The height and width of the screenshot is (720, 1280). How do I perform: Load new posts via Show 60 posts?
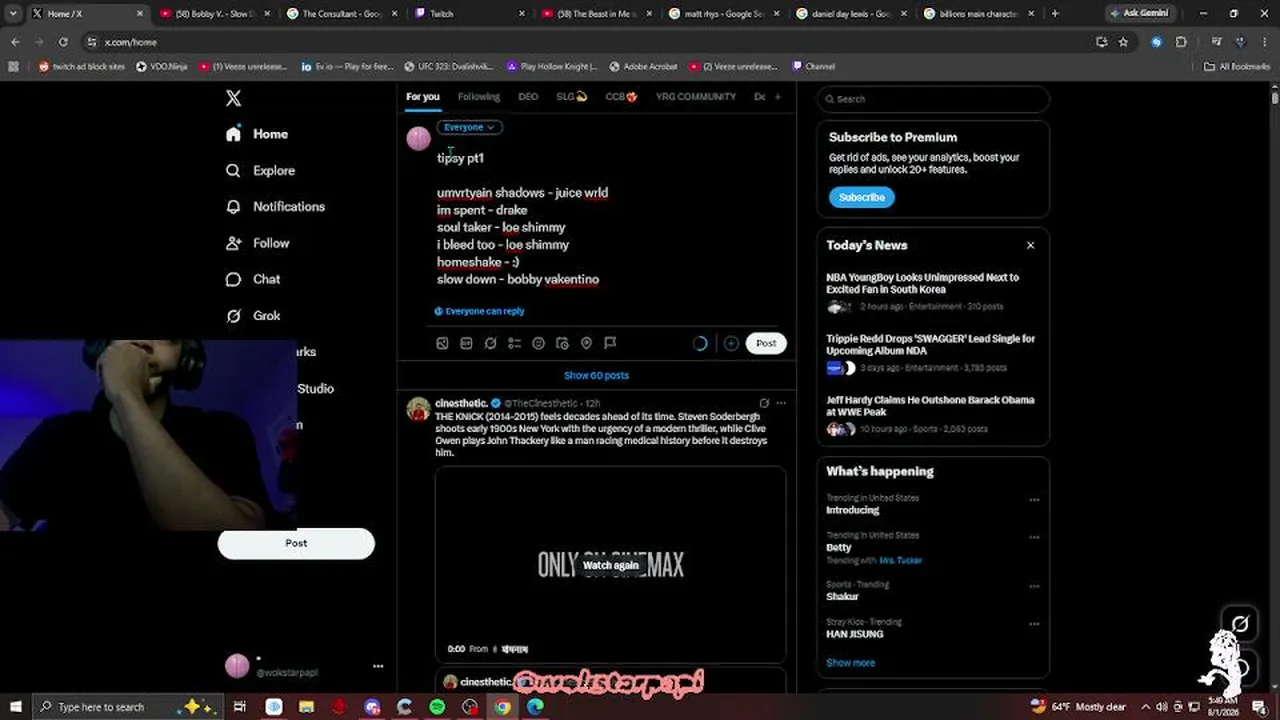[x=596, y=376]
